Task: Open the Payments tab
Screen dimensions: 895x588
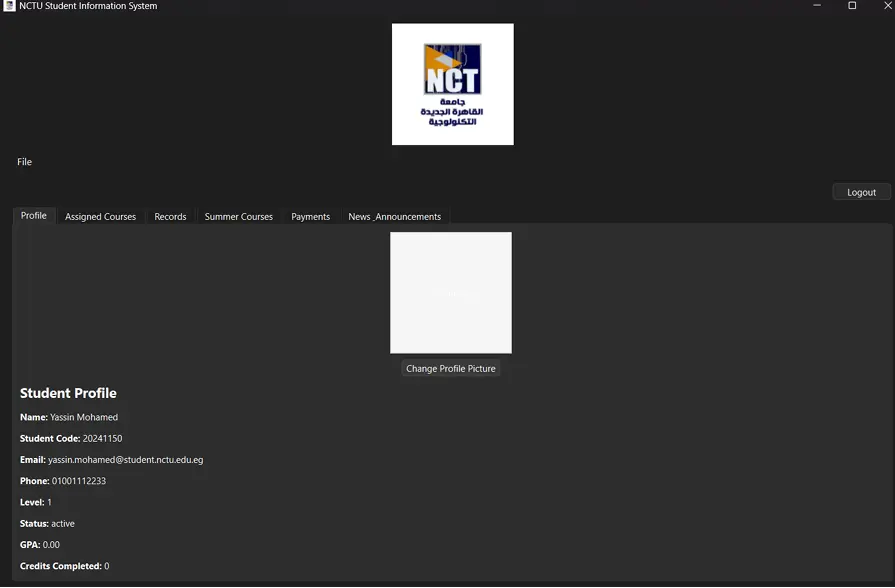Action: point(311,217)
